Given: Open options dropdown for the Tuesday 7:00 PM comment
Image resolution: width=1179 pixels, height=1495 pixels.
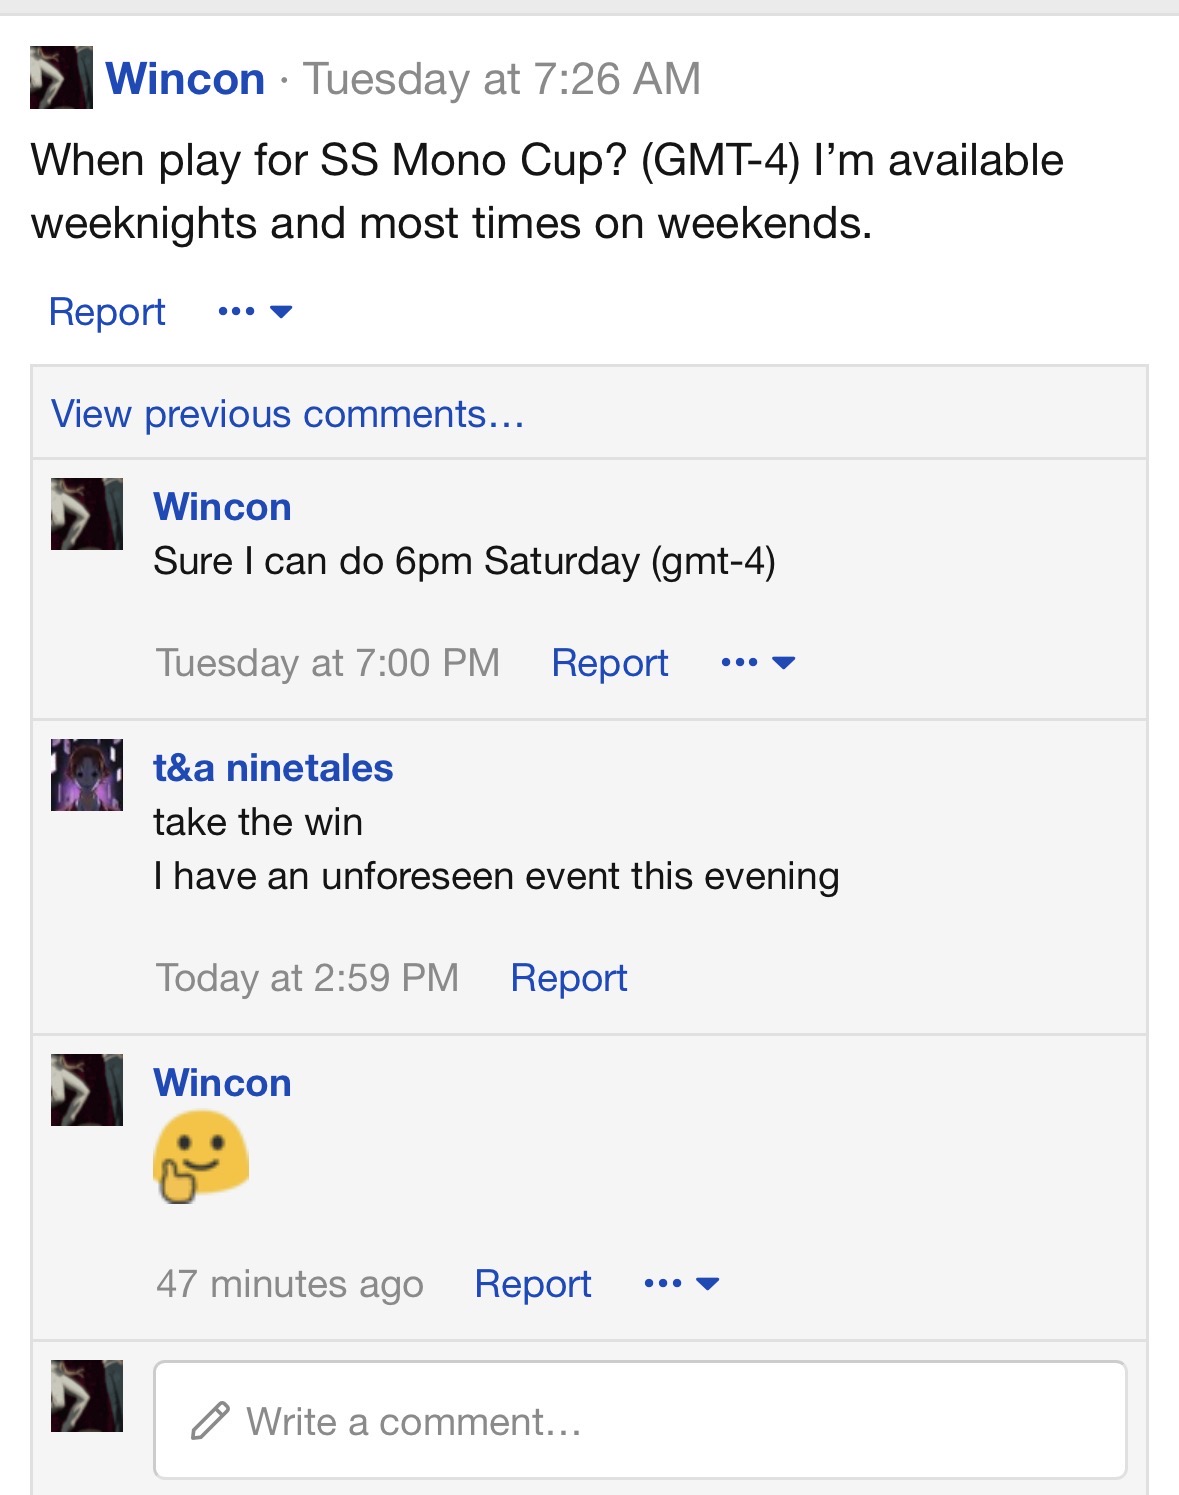Looking at the screenshot, I should click(x=758, y=663).
